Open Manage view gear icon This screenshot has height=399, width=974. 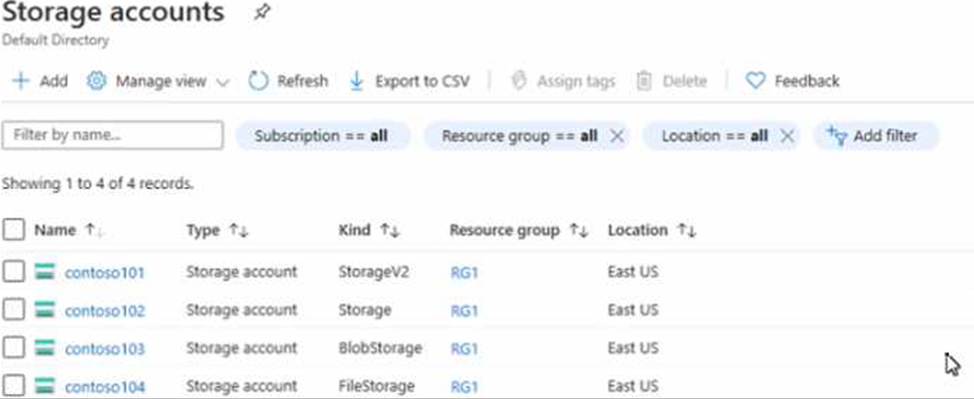pyautogui.click(x=96, y=81)
